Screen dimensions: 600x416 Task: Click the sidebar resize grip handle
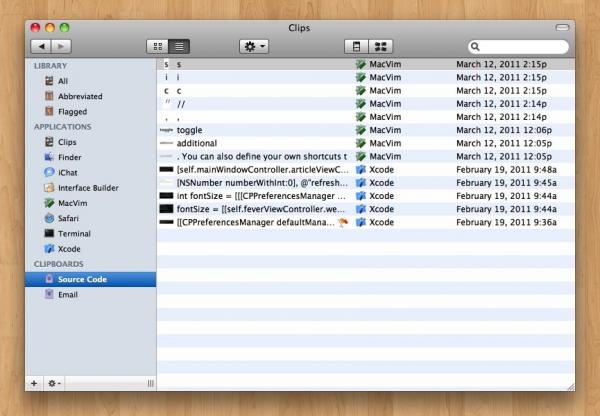click(x=151, y=383)
